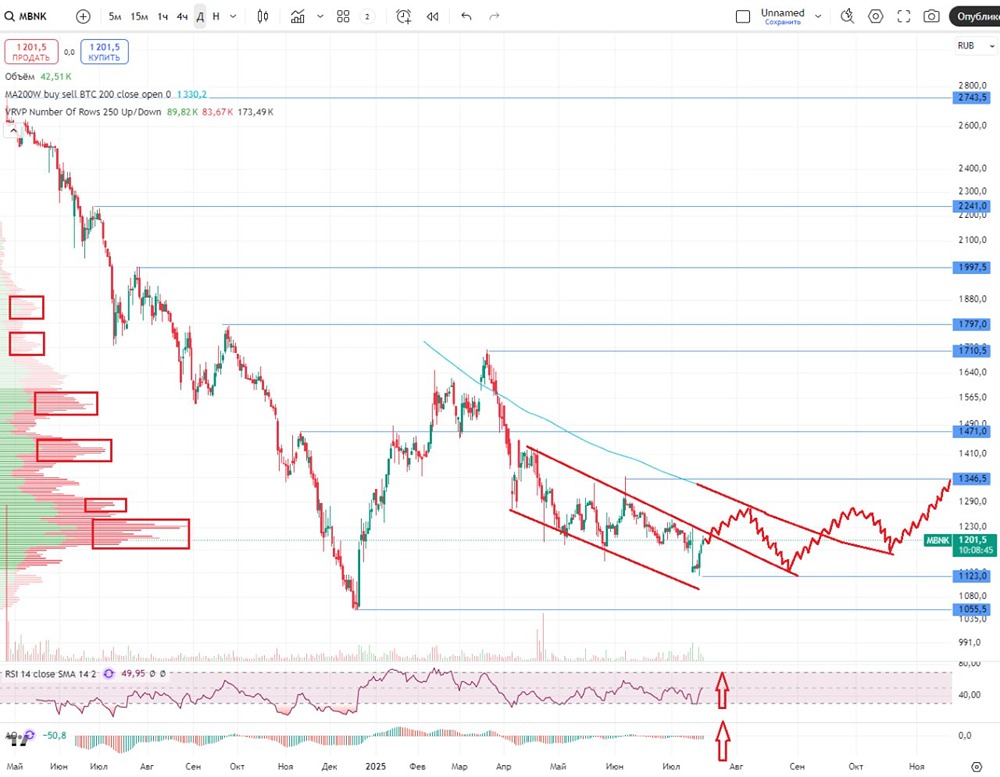
Task: Click the add symbol plus icon
Action: tap(83, 16)
